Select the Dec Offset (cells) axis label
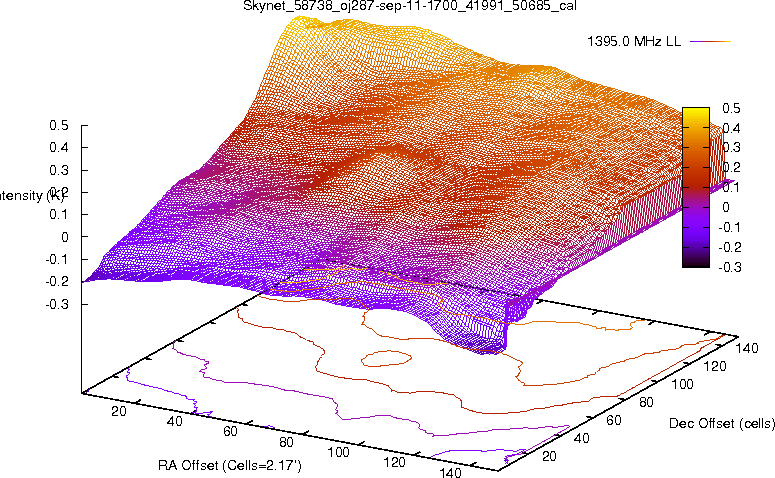Screen dimensions: 775x478 pyautogui.click(x=722, y=424)
